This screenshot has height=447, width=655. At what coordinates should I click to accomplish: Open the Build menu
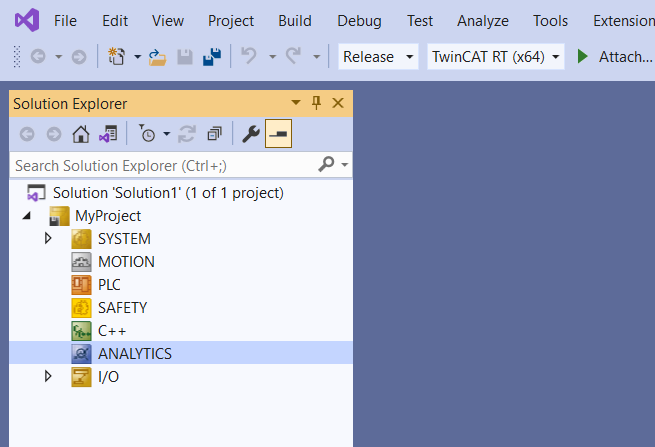coord(295,20)
